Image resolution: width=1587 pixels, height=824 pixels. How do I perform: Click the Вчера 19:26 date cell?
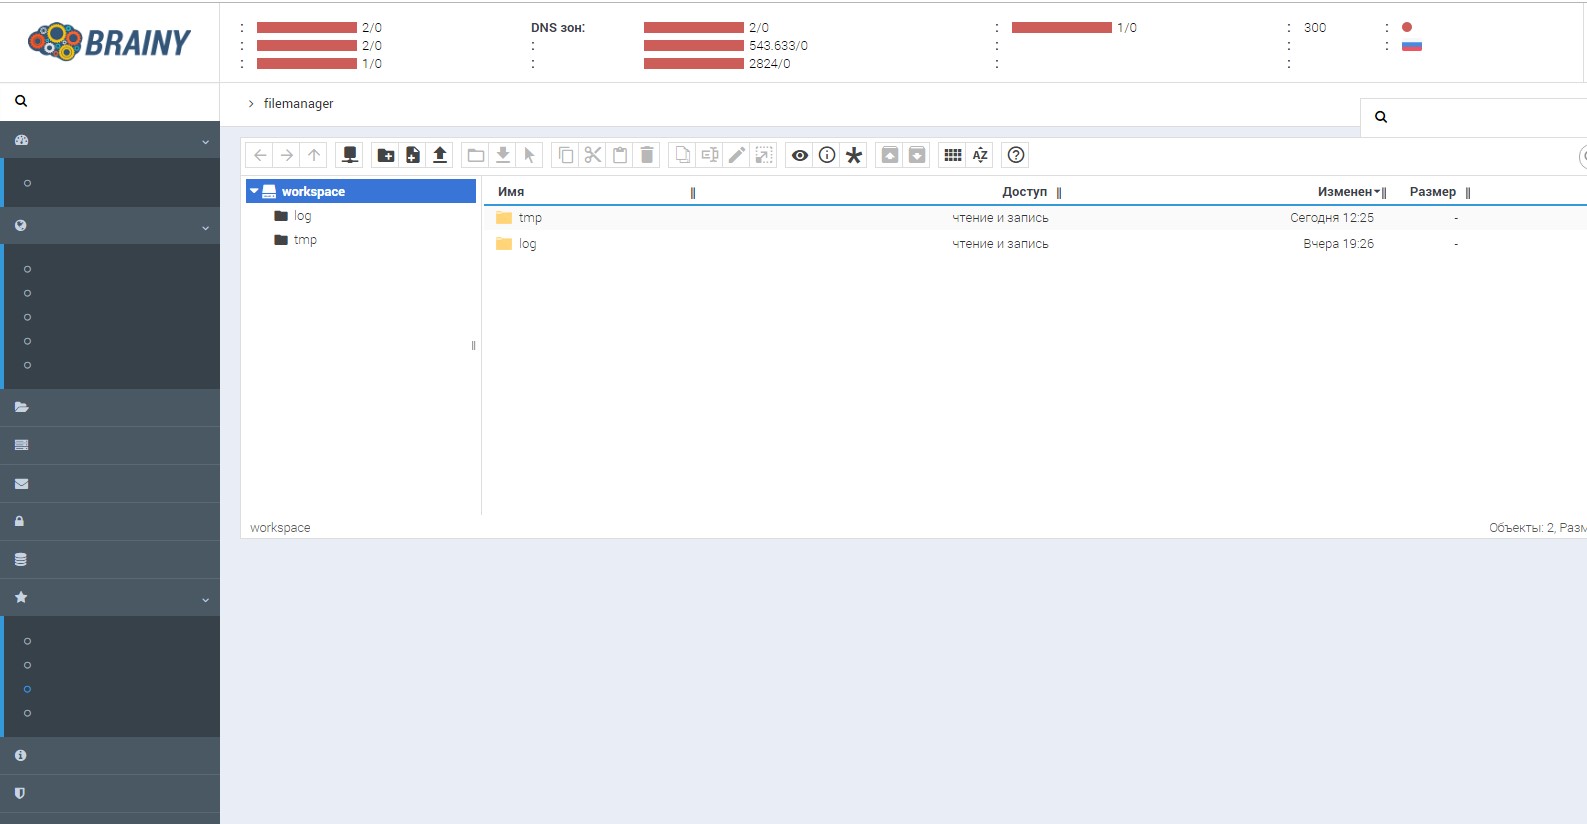(1338, 243)
